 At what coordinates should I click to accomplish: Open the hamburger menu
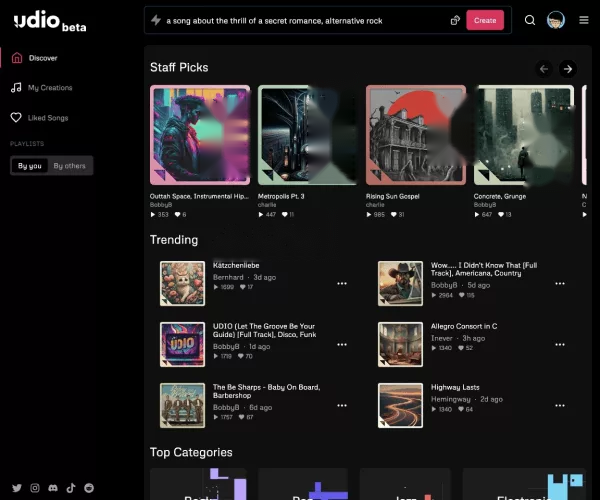584,20
